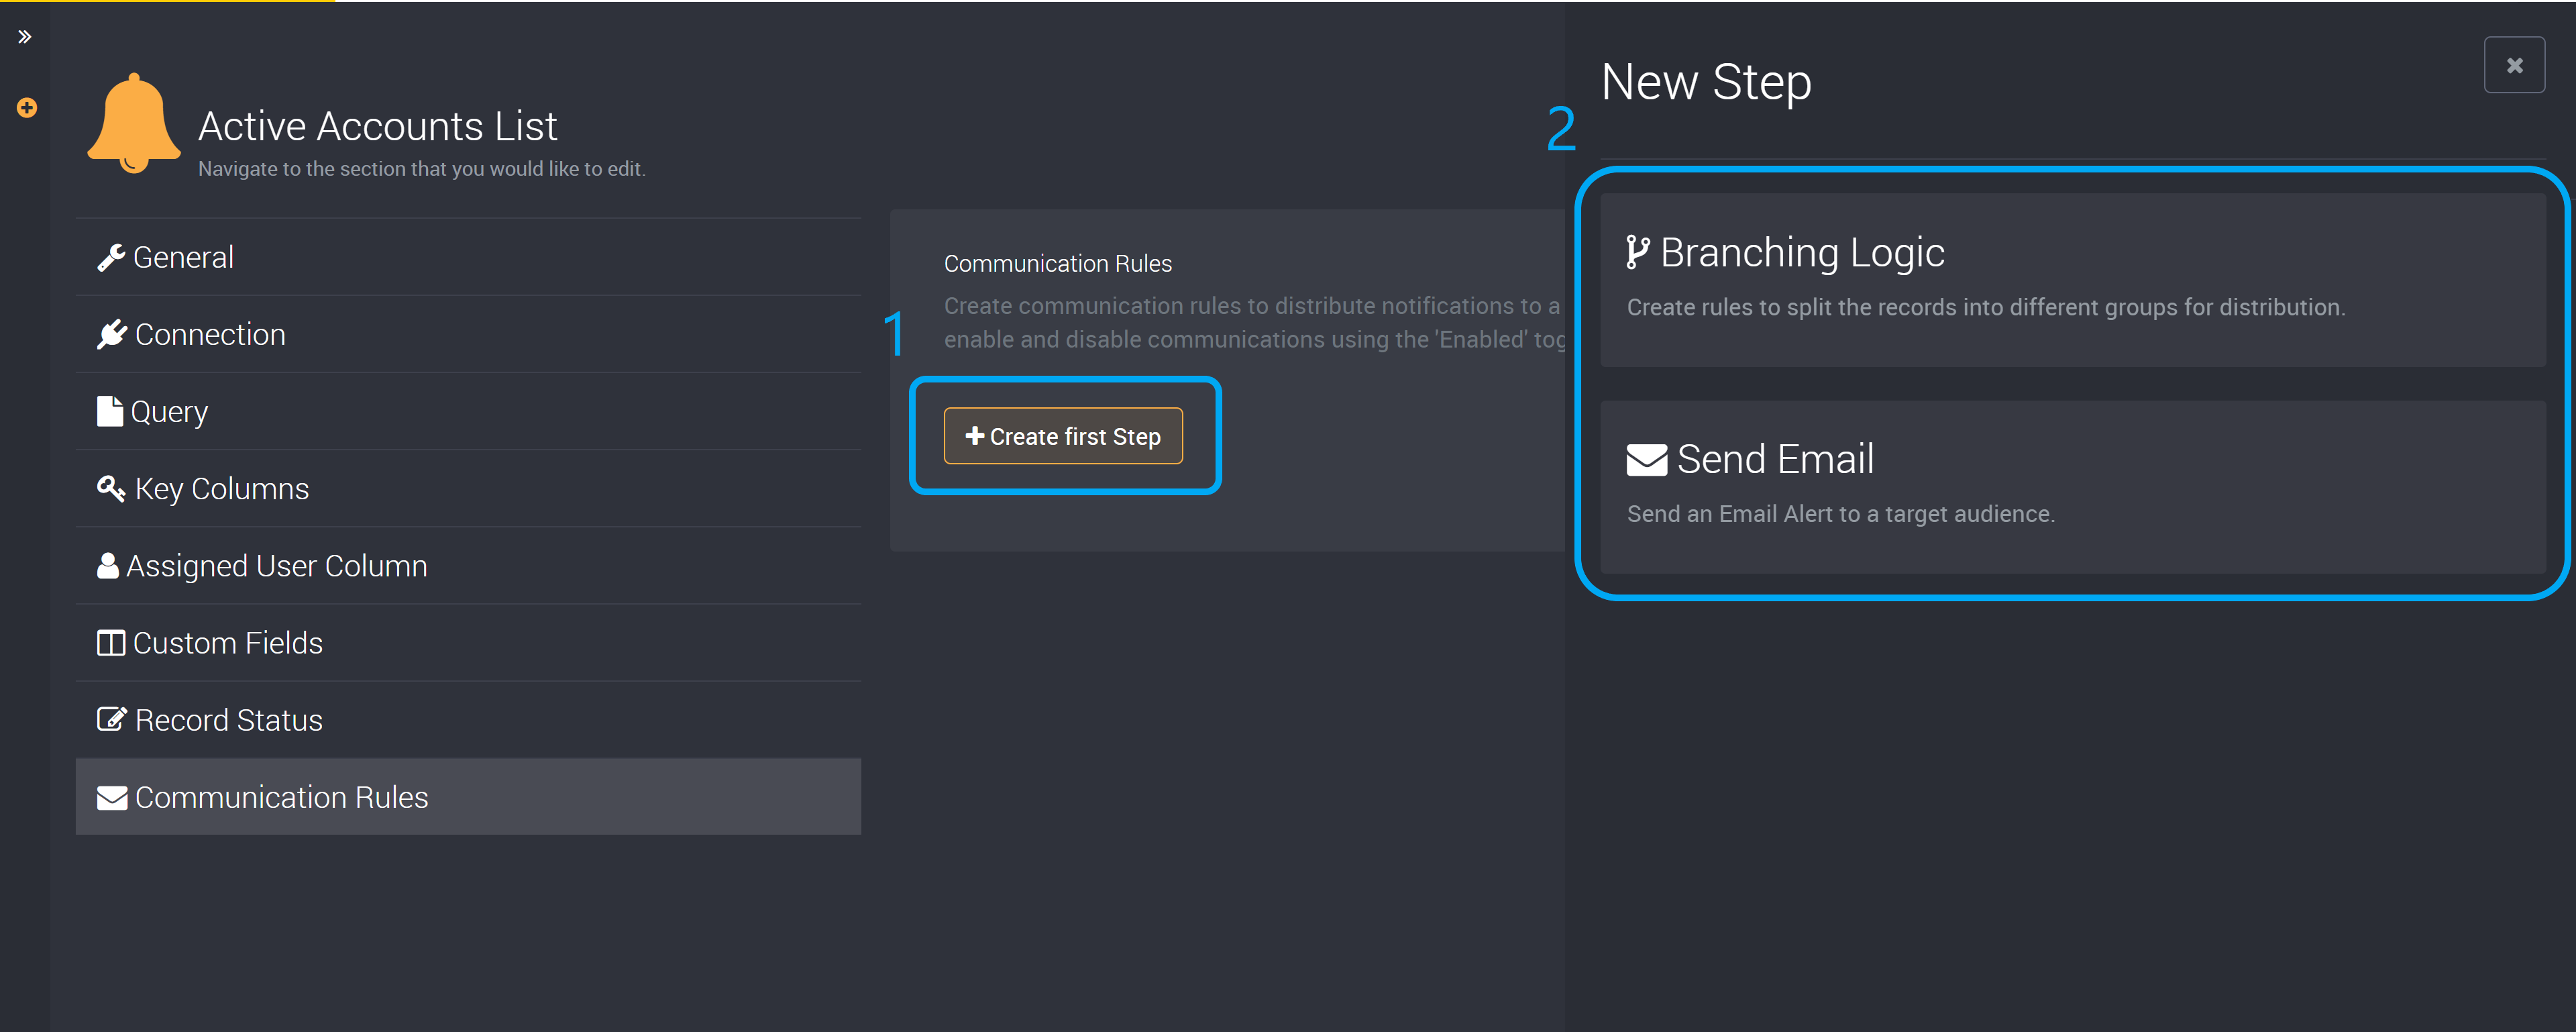Click the Create first Step button
2576x1032 pixels.
(1063, 436)
